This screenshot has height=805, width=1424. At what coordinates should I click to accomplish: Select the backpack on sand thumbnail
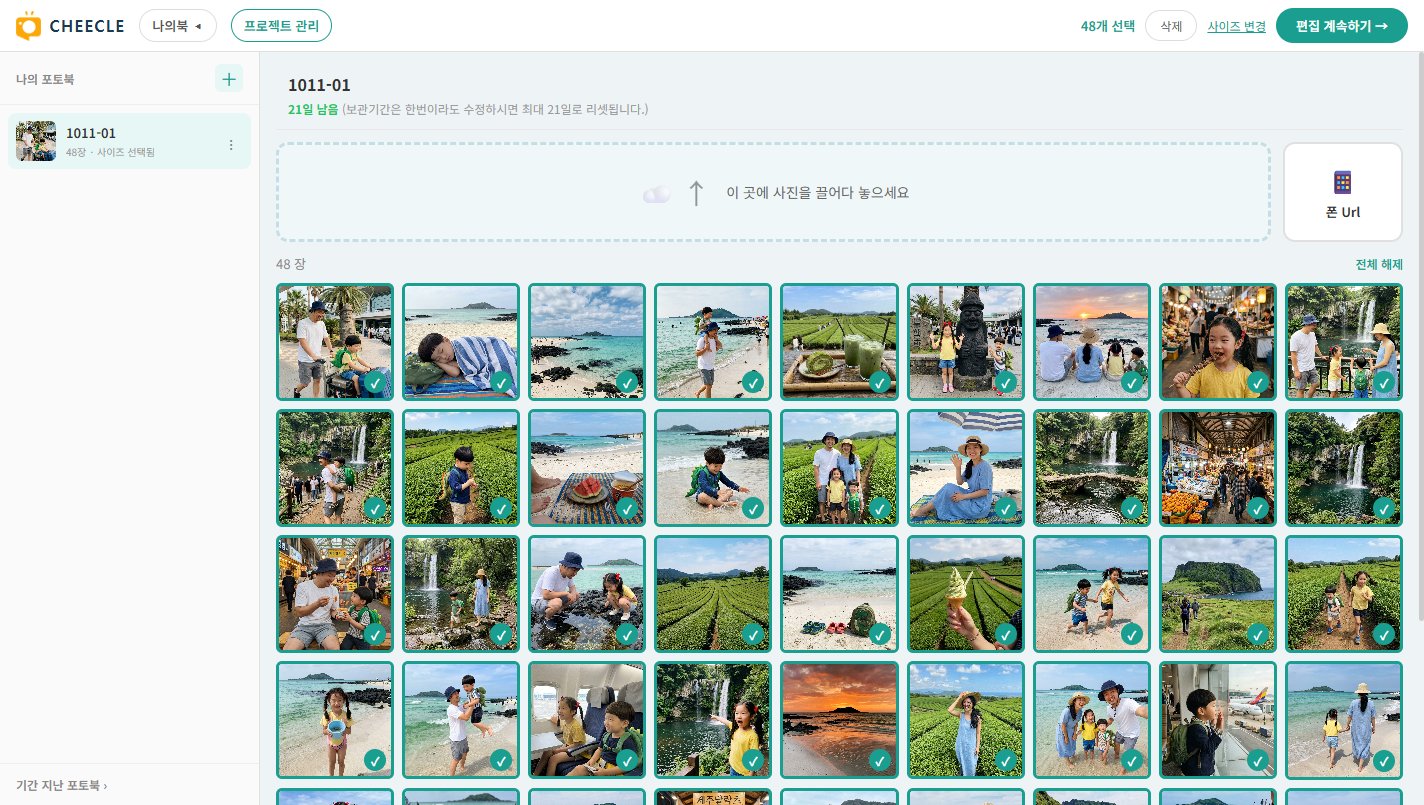coord(839,593)
